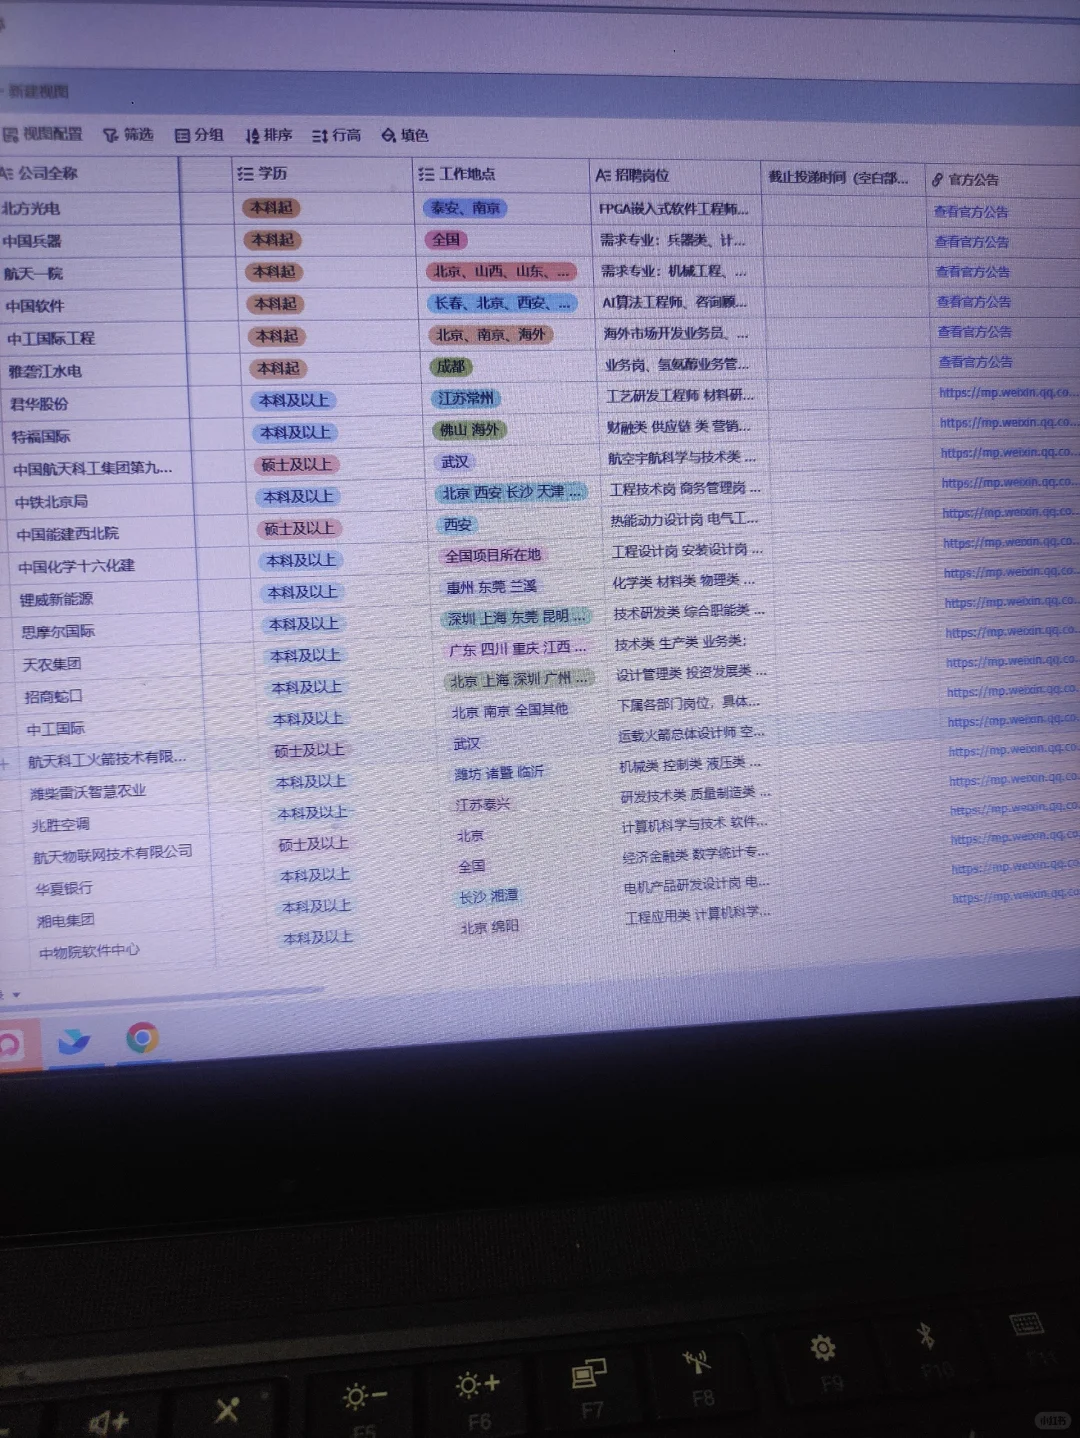Select the 中国软件 company cell
This screenshot has width=1080, height=1438.
[35, 306]
